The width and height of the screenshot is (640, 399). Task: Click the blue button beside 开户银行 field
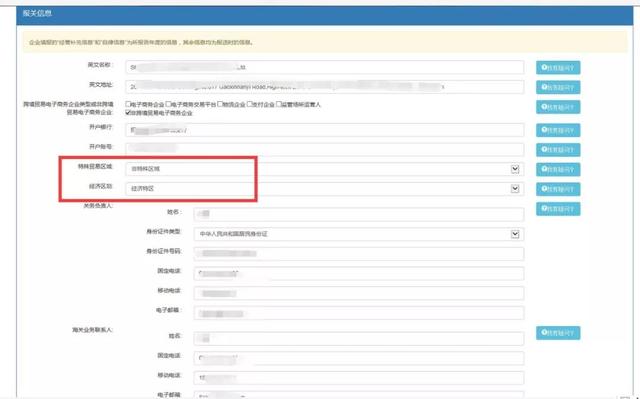point(558,130)
